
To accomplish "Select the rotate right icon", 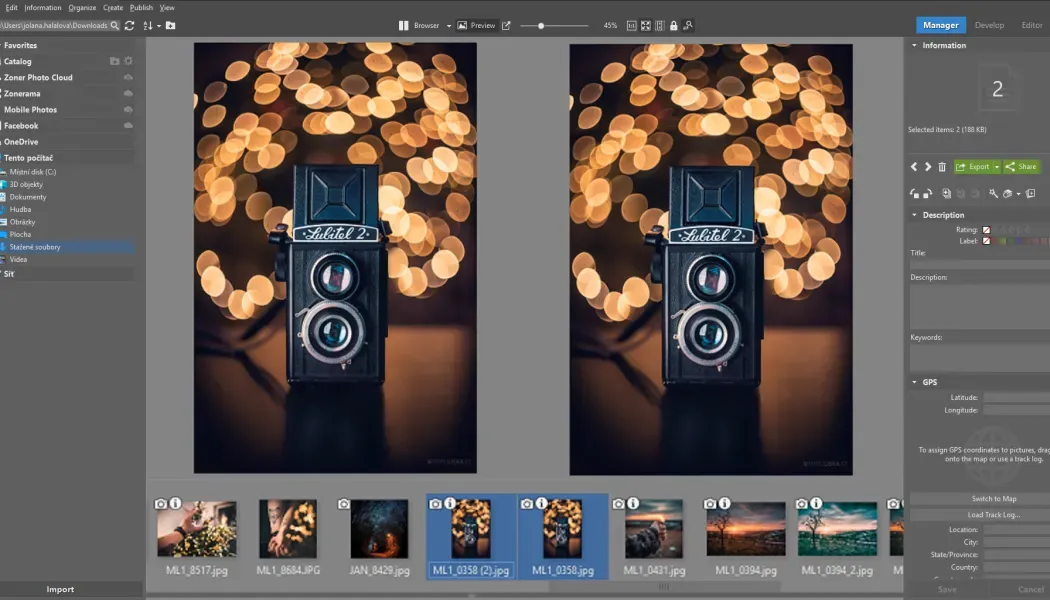I will [x=927, y=194].
